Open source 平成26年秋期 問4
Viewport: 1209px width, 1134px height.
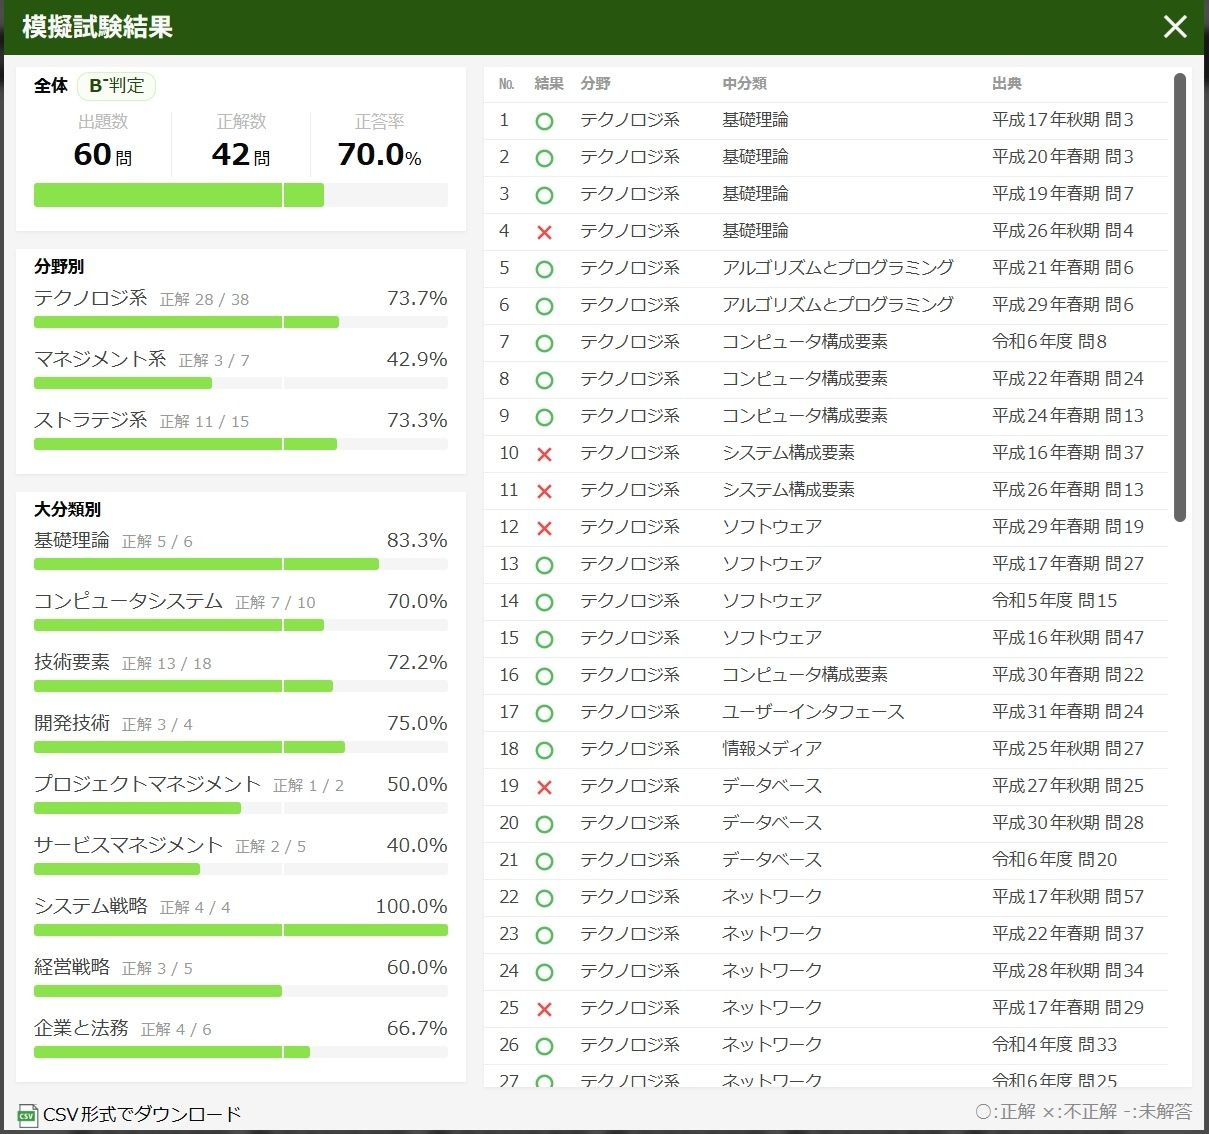[1063, 231]
